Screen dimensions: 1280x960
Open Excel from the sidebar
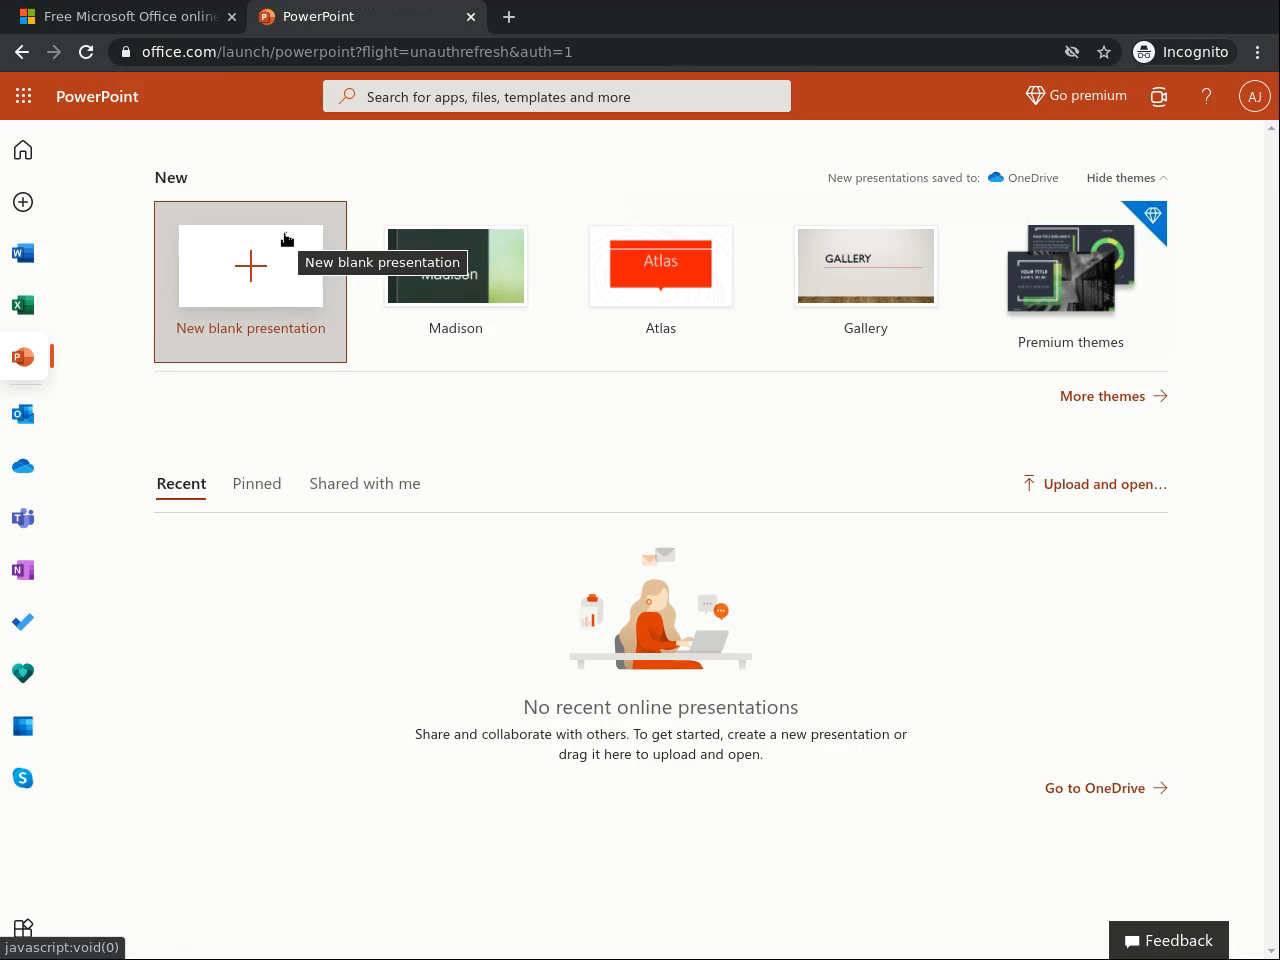tap(23, 305)
